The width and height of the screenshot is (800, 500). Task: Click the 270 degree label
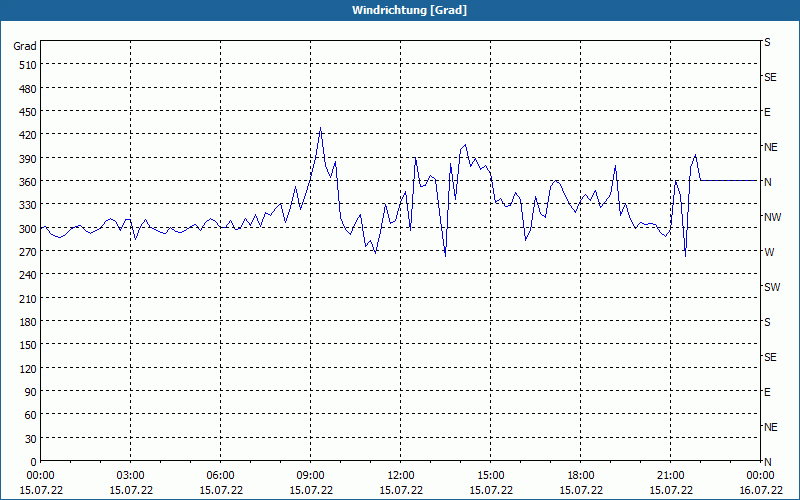click(x=29, y=253)
